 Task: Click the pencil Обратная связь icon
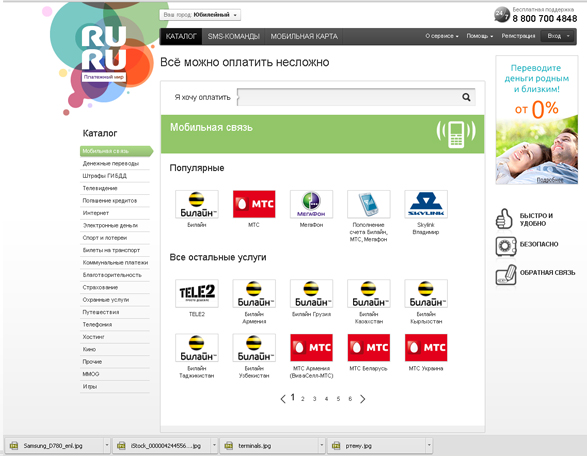pos(505,275)
